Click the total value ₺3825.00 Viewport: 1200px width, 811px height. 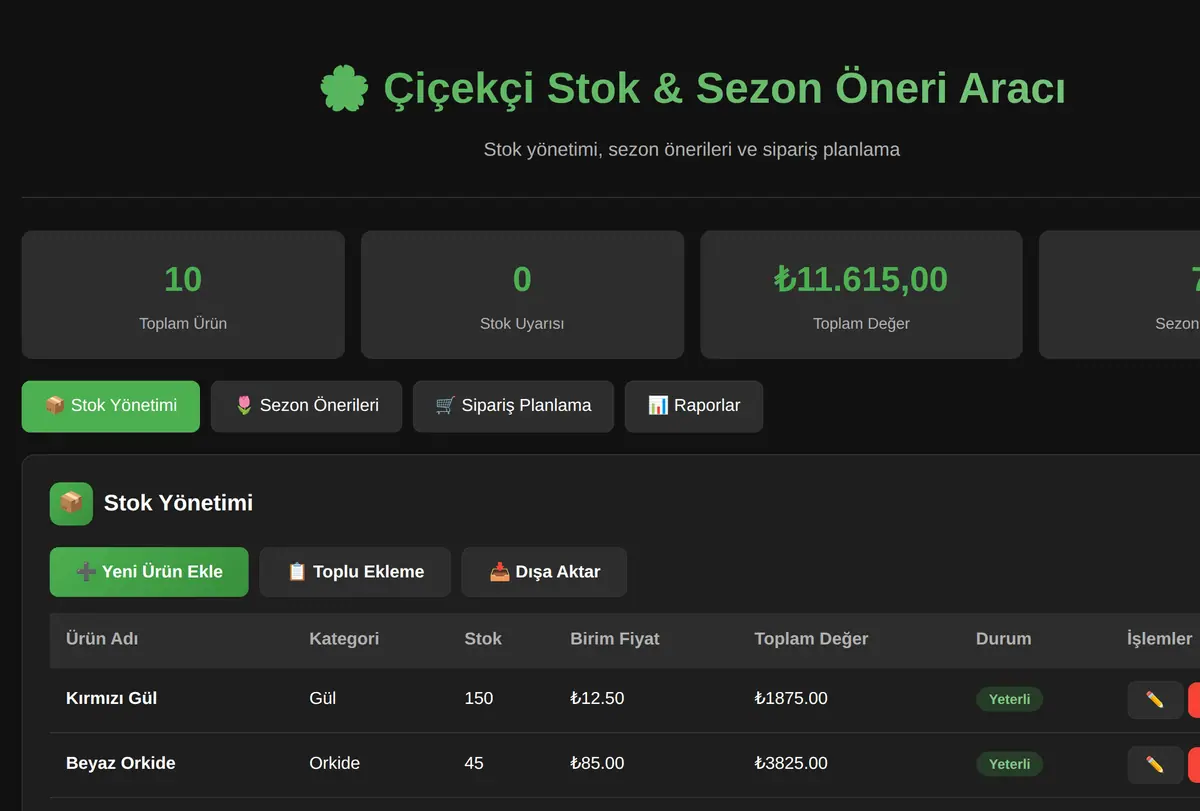(x=791, y=763)
